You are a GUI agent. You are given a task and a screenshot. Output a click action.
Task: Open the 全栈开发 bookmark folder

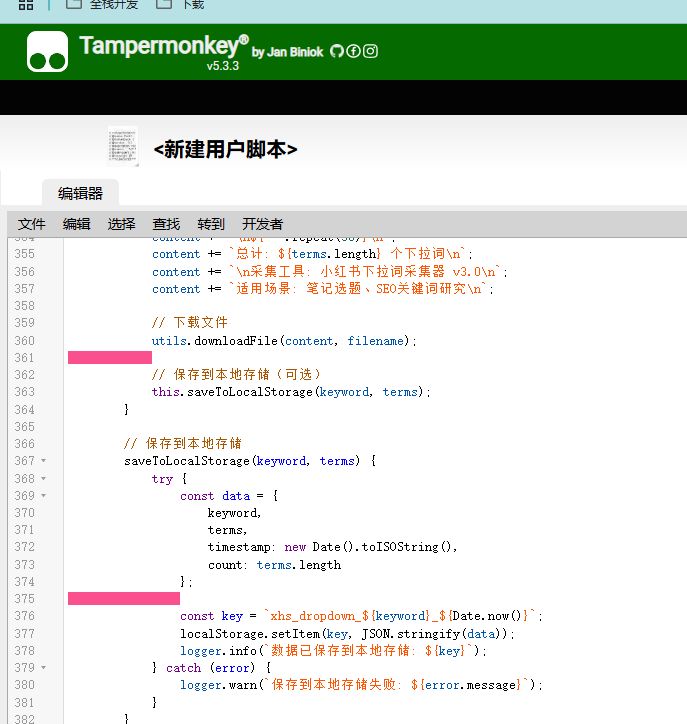104,5
